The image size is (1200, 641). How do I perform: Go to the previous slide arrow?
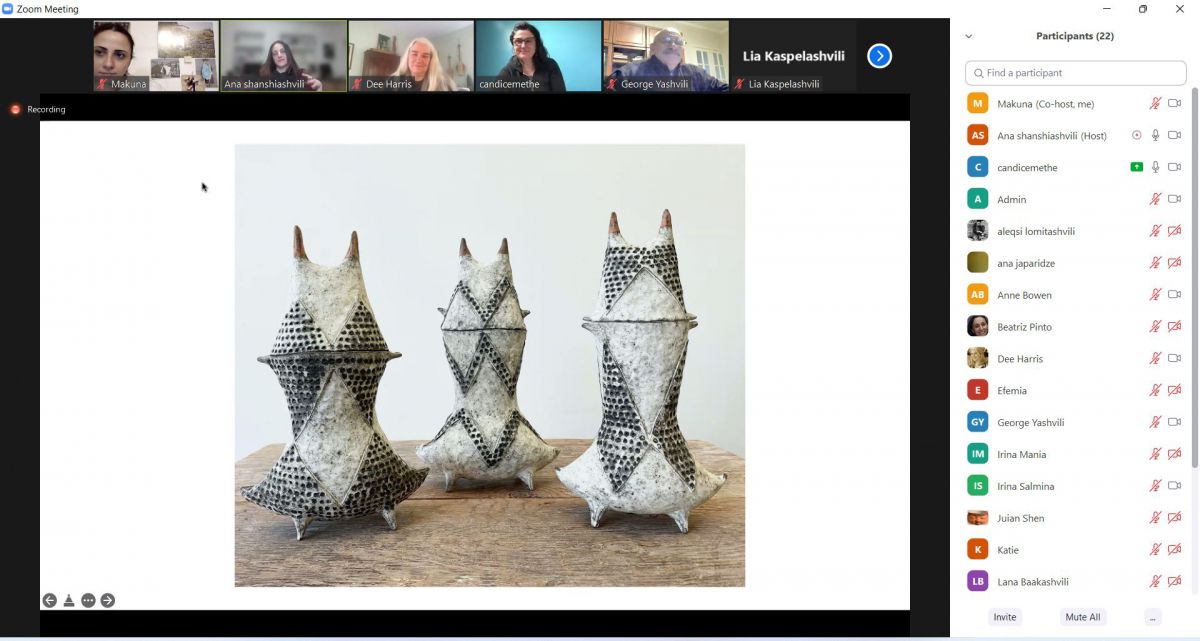[x=49, y=600]
